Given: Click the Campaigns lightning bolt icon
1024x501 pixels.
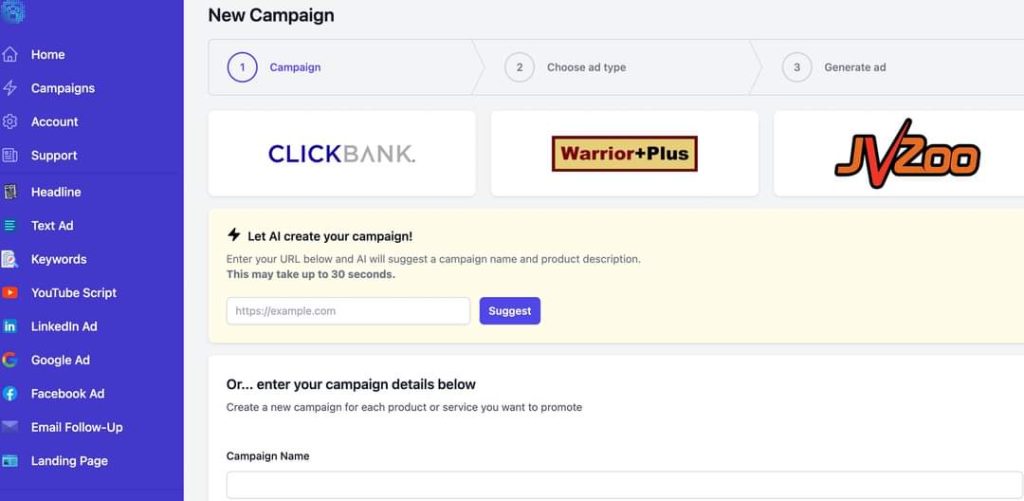Looking at the screenshot, I should point(10,88).
